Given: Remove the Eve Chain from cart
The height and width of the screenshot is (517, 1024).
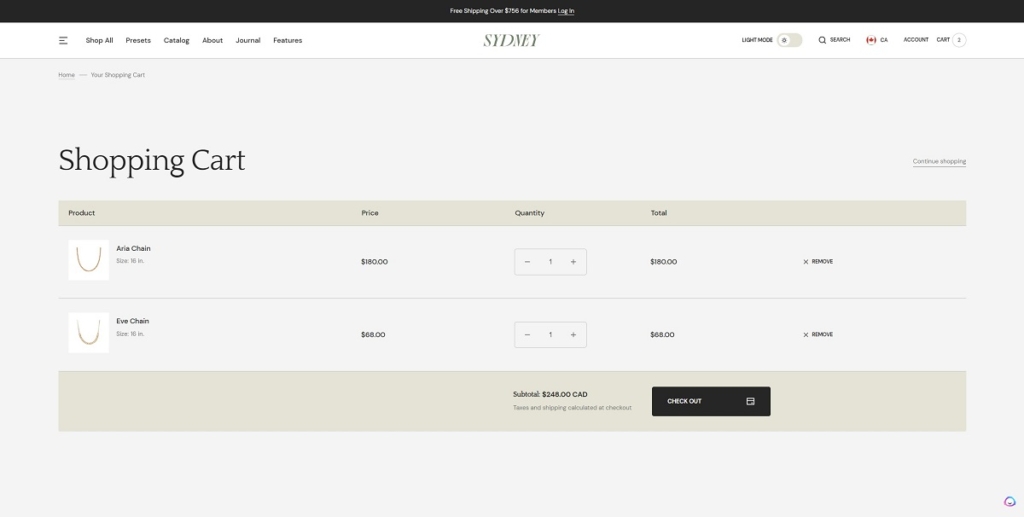Looking at the screenshot, I should (x=818, y=335).
